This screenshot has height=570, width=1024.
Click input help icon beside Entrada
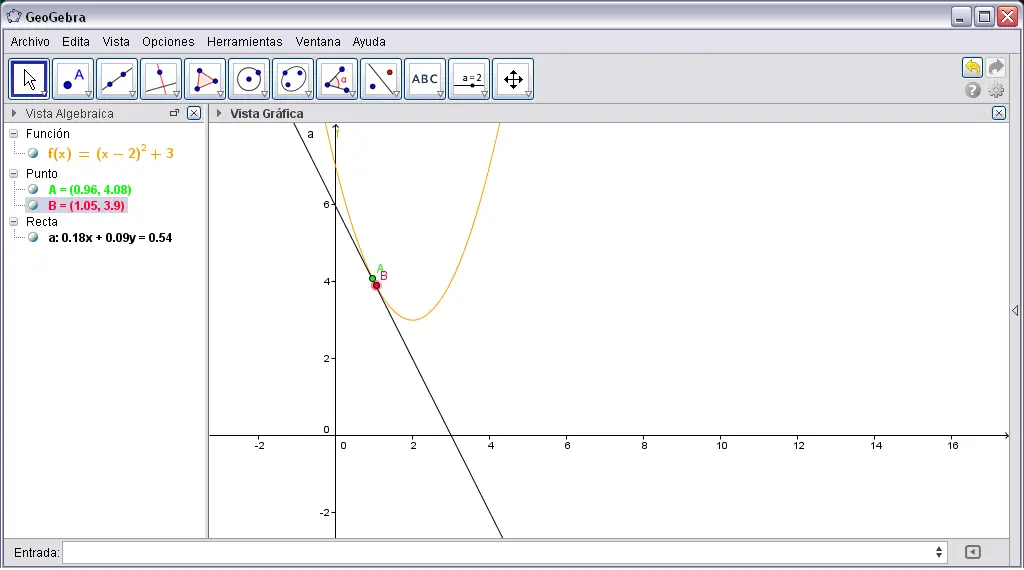(x=972, y=552)
